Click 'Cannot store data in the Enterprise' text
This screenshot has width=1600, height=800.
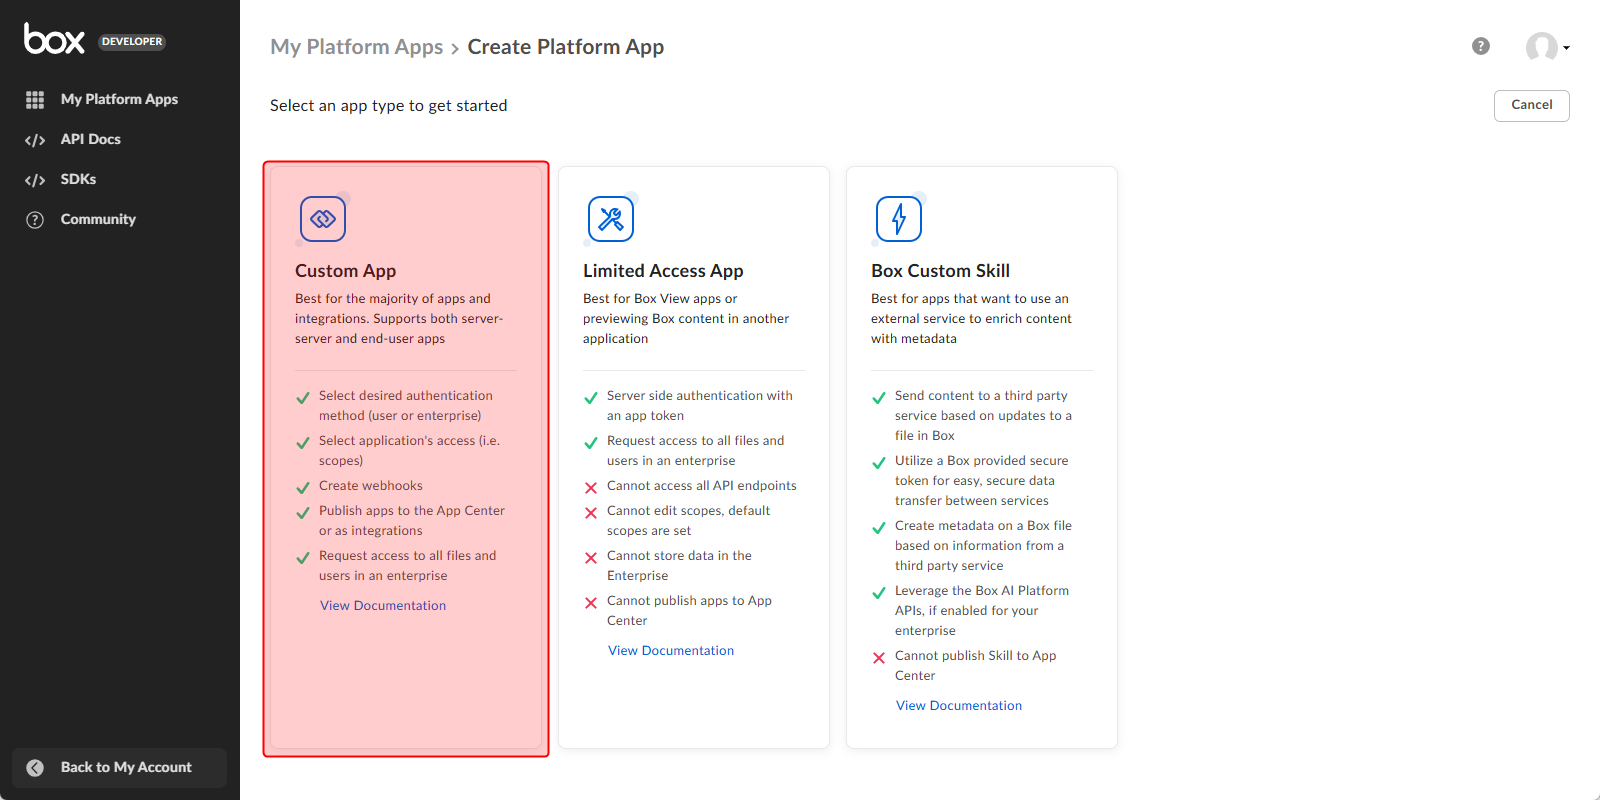pyautogui.click(x=679, y=566)
